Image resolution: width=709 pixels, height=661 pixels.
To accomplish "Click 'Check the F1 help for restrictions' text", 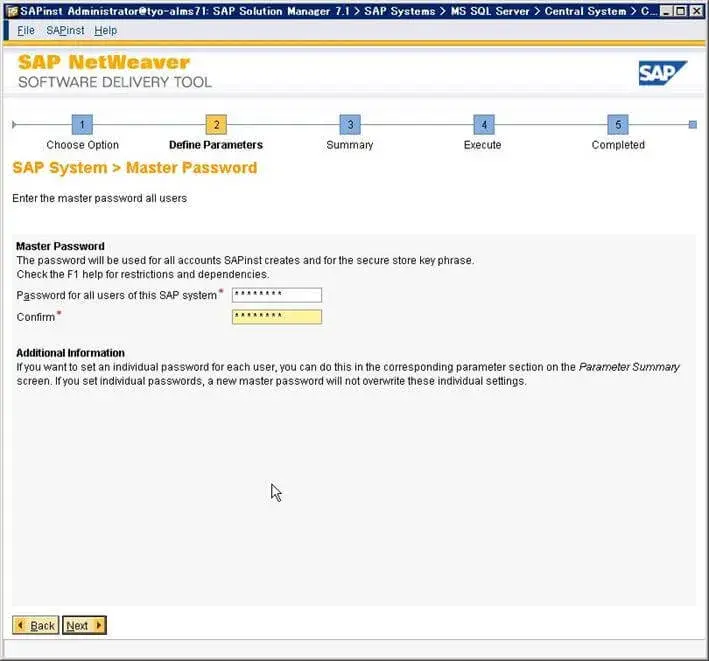I will tap(142, 274).
